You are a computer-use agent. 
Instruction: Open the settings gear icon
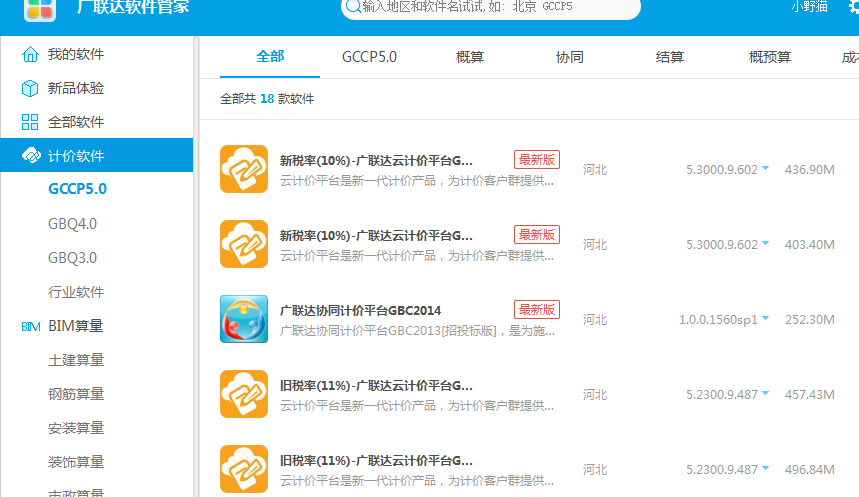[x=854, y=7]
